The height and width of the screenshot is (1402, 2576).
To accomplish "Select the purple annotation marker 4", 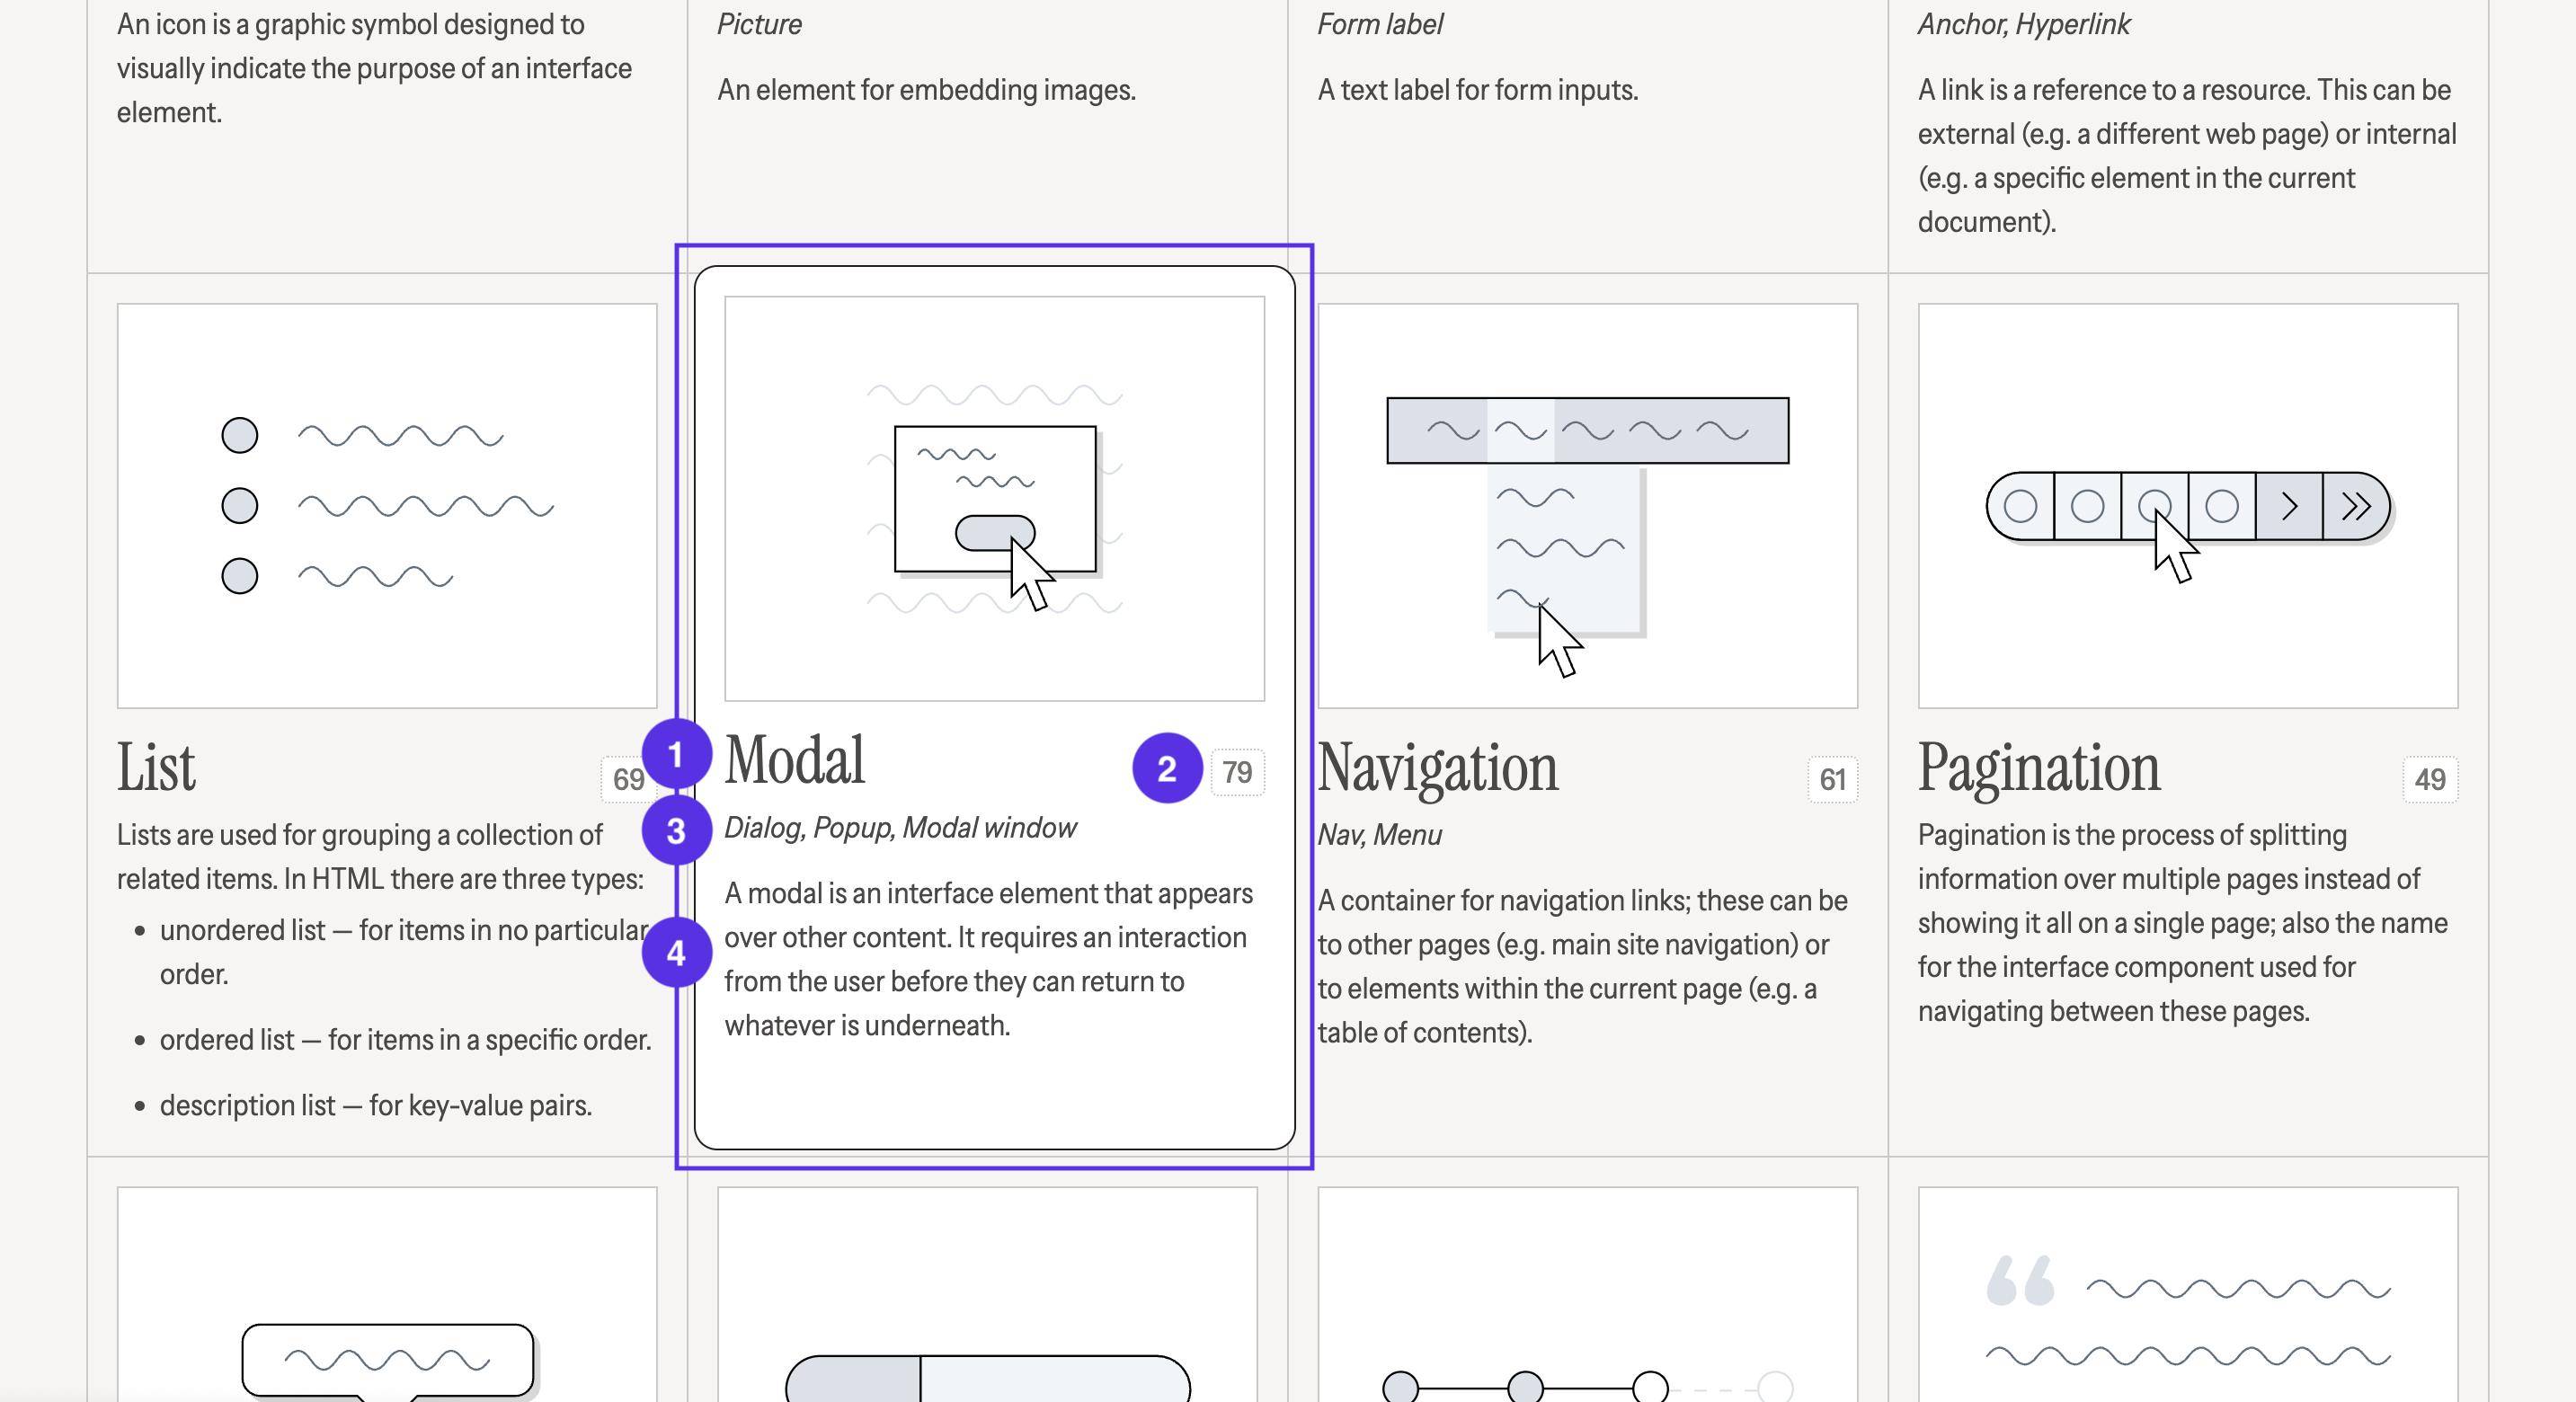I will (x=677, y=952).
